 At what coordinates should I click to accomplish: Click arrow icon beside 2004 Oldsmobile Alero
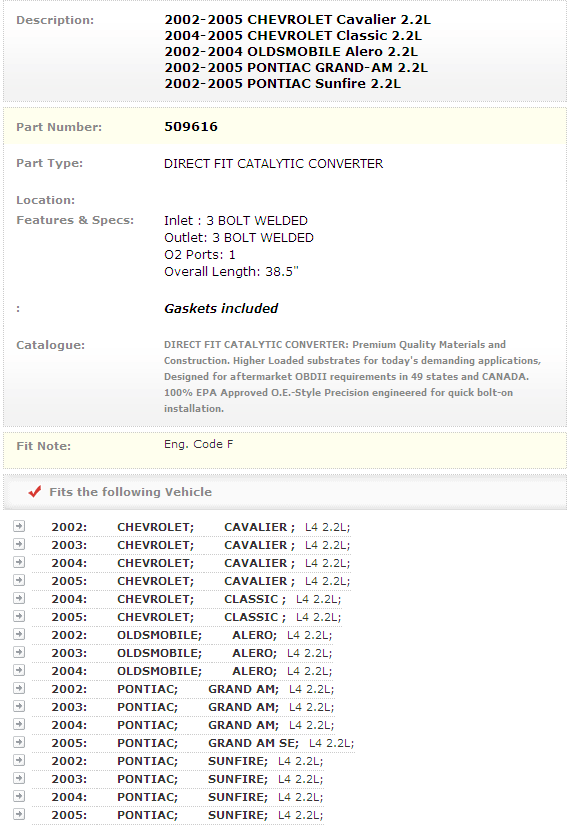click(19, 670)
